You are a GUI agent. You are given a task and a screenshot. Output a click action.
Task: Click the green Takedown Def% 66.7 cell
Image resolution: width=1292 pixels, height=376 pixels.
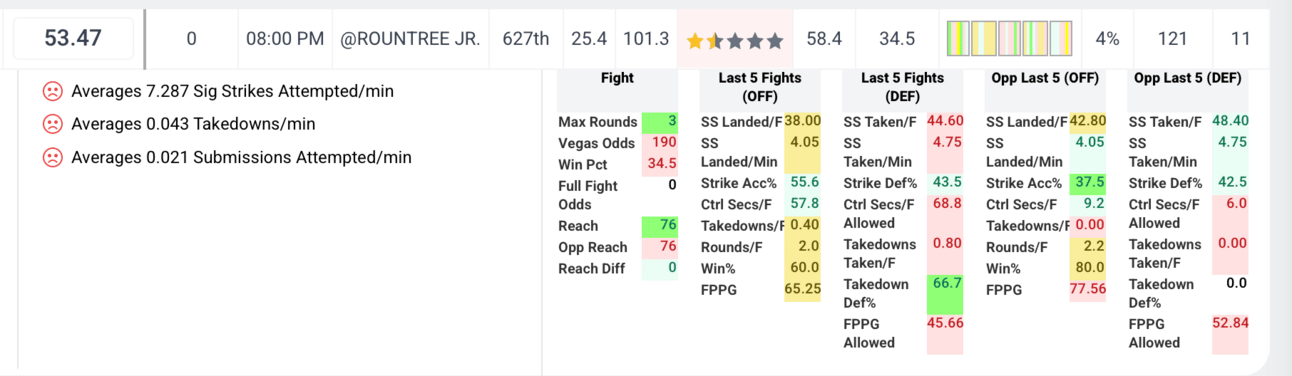(x=945, y=293)
